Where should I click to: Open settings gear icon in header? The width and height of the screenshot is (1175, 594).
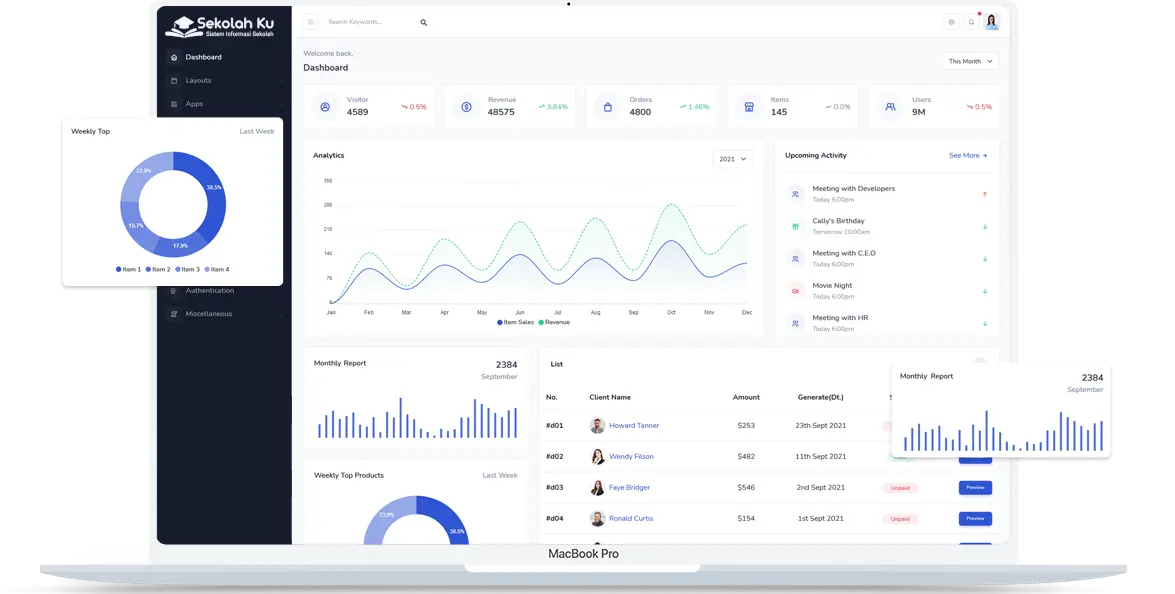tap(951, 22)
